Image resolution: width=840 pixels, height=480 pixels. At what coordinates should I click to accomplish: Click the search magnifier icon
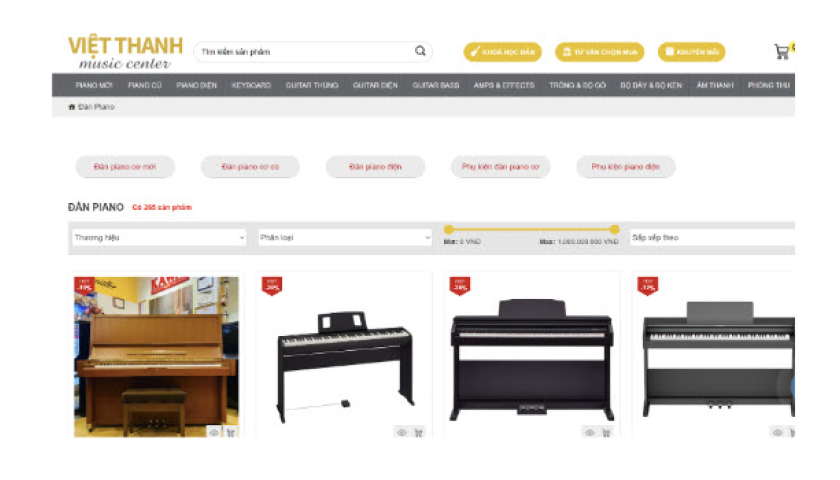(421, 51)
